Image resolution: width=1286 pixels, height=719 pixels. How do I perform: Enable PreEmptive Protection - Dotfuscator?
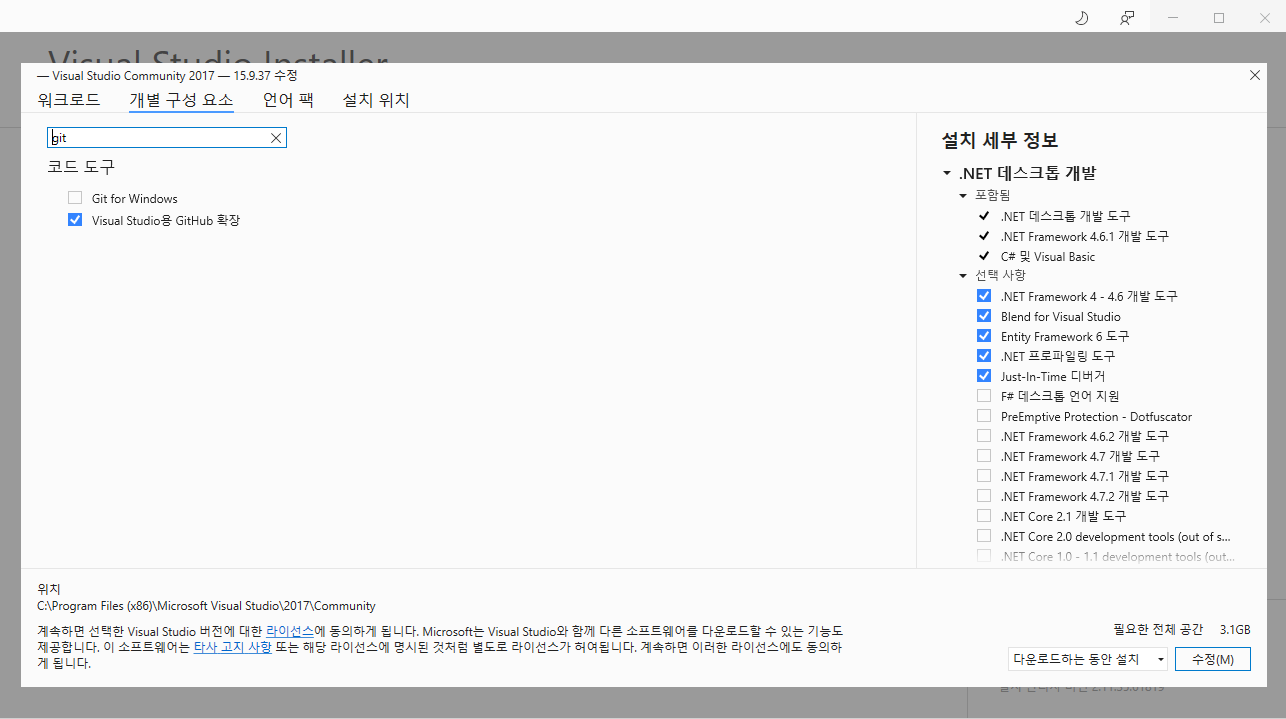[x=984, y=416]
